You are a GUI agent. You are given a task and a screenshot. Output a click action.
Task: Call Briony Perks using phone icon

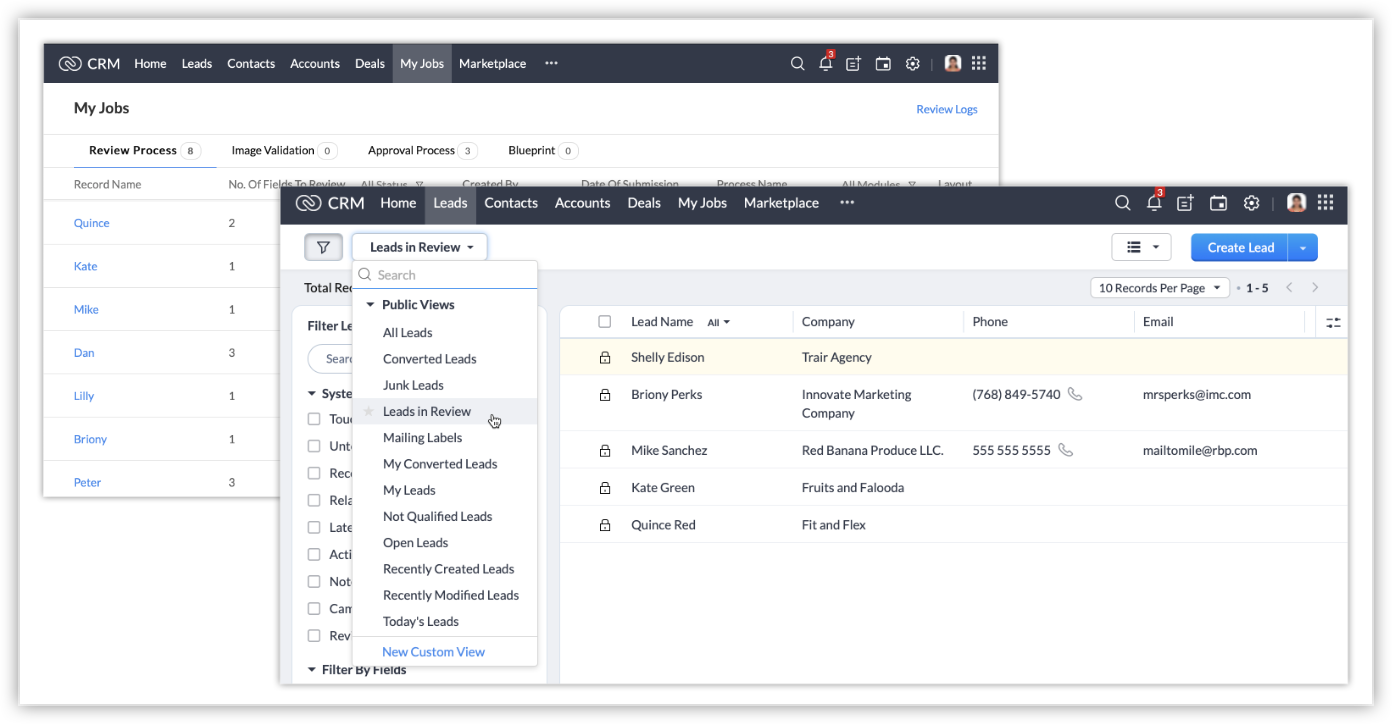pyautogui.click(x=1075, y=394)
